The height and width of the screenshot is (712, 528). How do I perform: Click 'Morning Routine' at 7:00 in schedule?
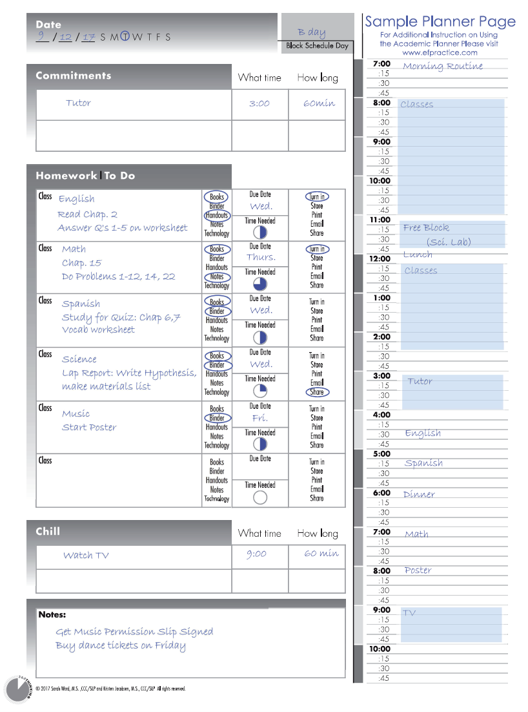tap(443, 66)
